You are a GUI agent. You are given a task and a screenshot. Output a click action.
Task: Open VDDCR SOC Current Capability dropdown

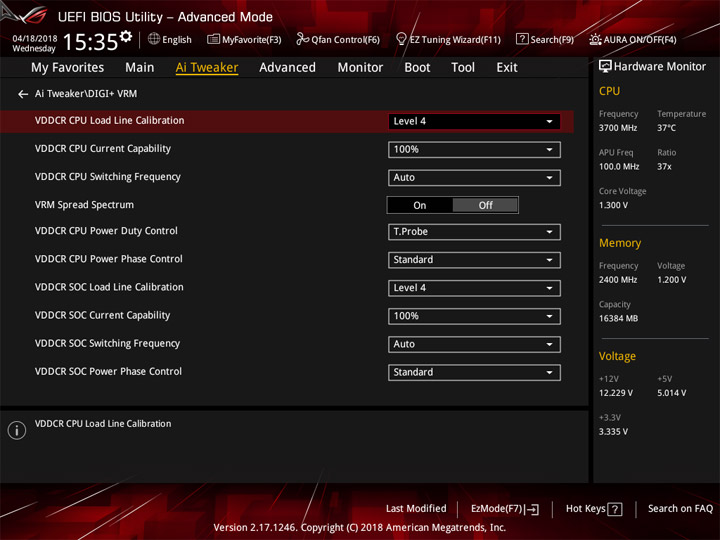click(474, 316)
